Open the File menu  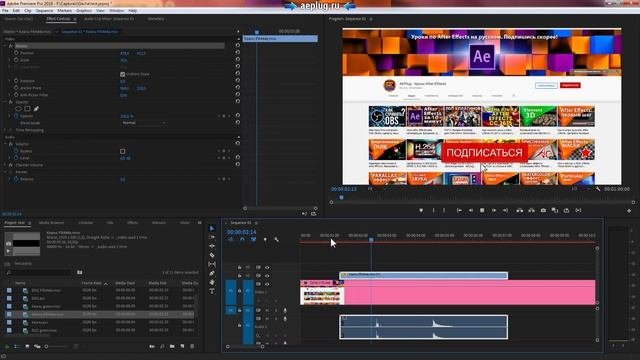click(x=5, y=11)
